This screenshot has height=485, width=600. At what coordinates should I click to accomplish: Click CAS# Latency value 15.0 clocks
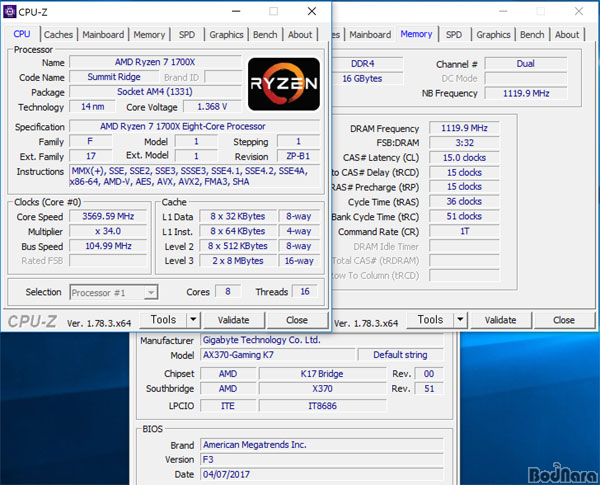(464, 157)
